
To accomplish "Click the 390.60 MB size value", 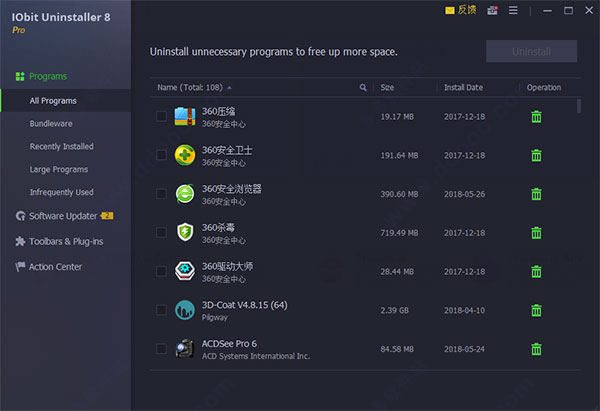I will pos(399,194).
